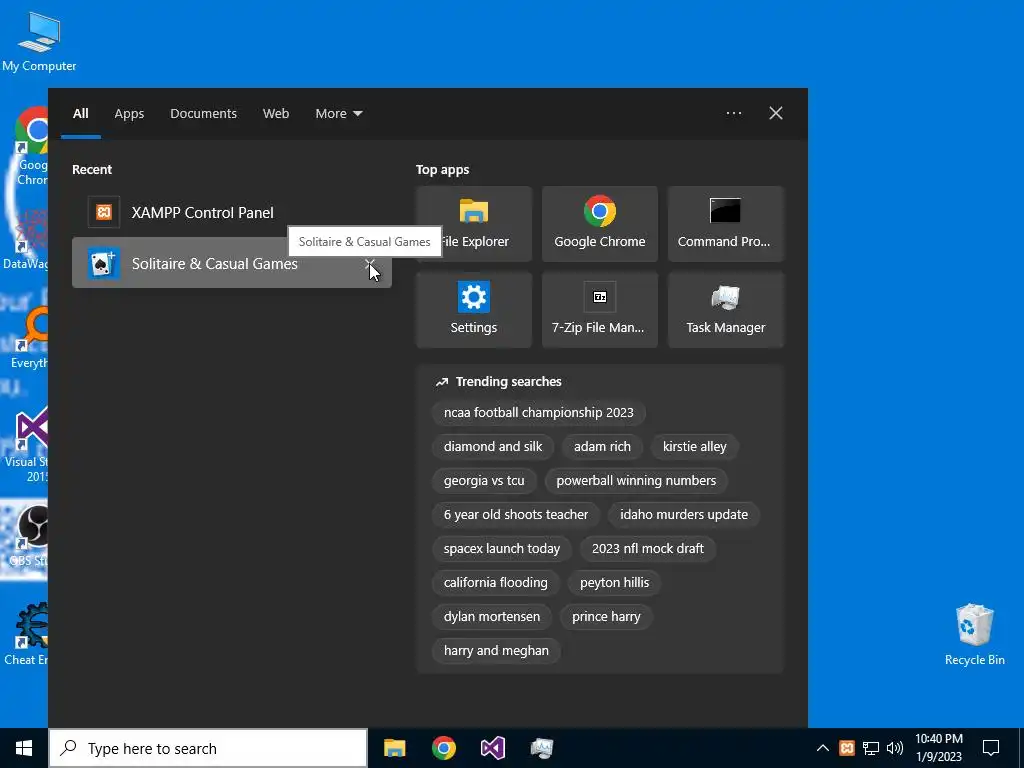Search trending 'diamond and silk'

tap(493, 447)
